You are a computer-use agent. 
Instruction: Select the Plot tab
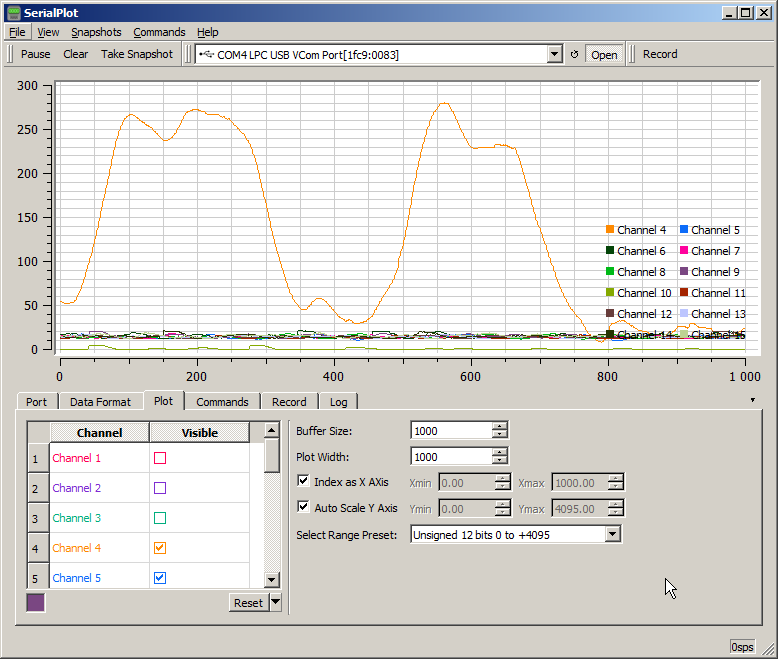tap(164, 401)
